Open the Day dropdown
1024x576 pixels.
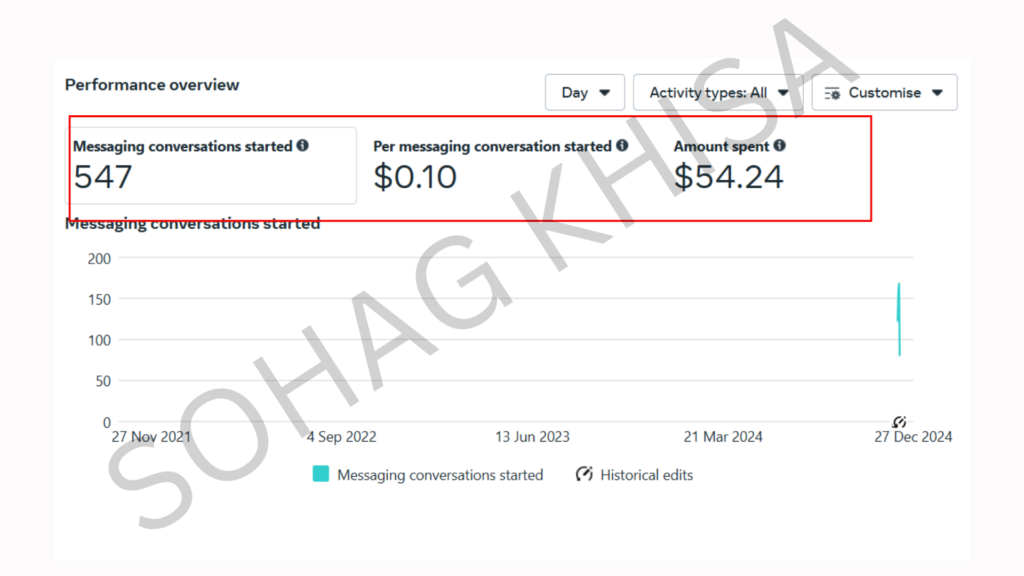(585, 92)
